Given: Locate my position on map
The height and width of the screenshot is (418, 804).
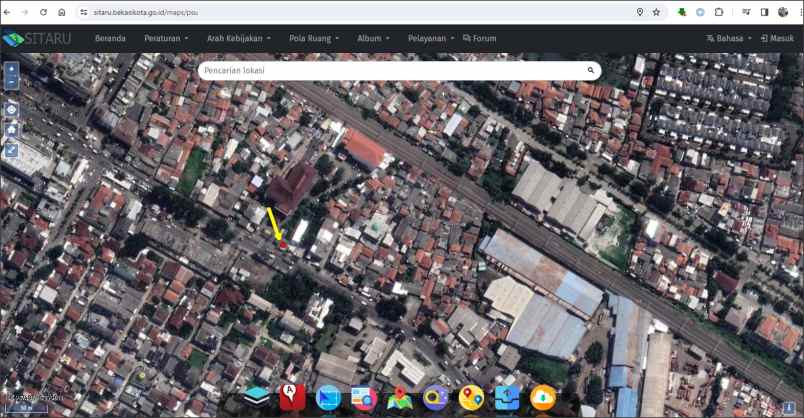Looking at the screenshot, I should [x=11, y=109].
